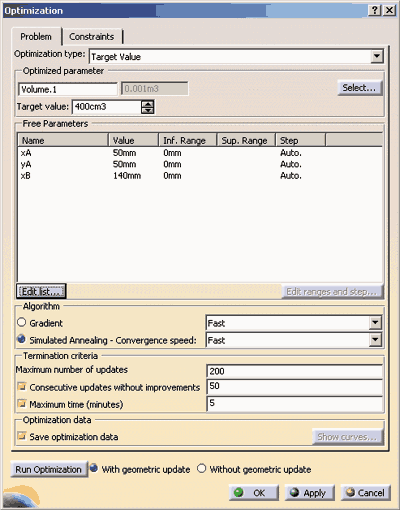Click the Cancel button
Screen dimensions: 400x510
click(x=365, y=493)
